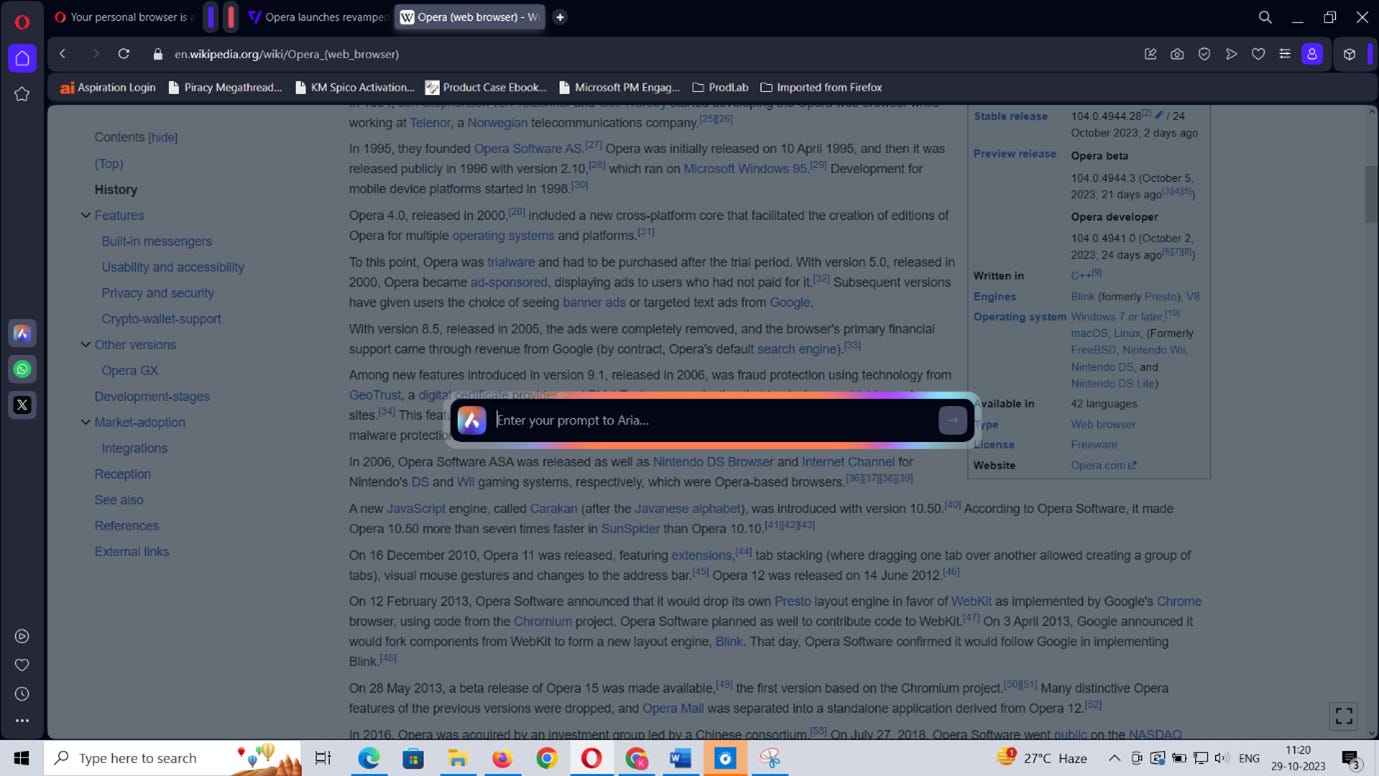Open the extensions cube icon

[x=1349, y=54]
